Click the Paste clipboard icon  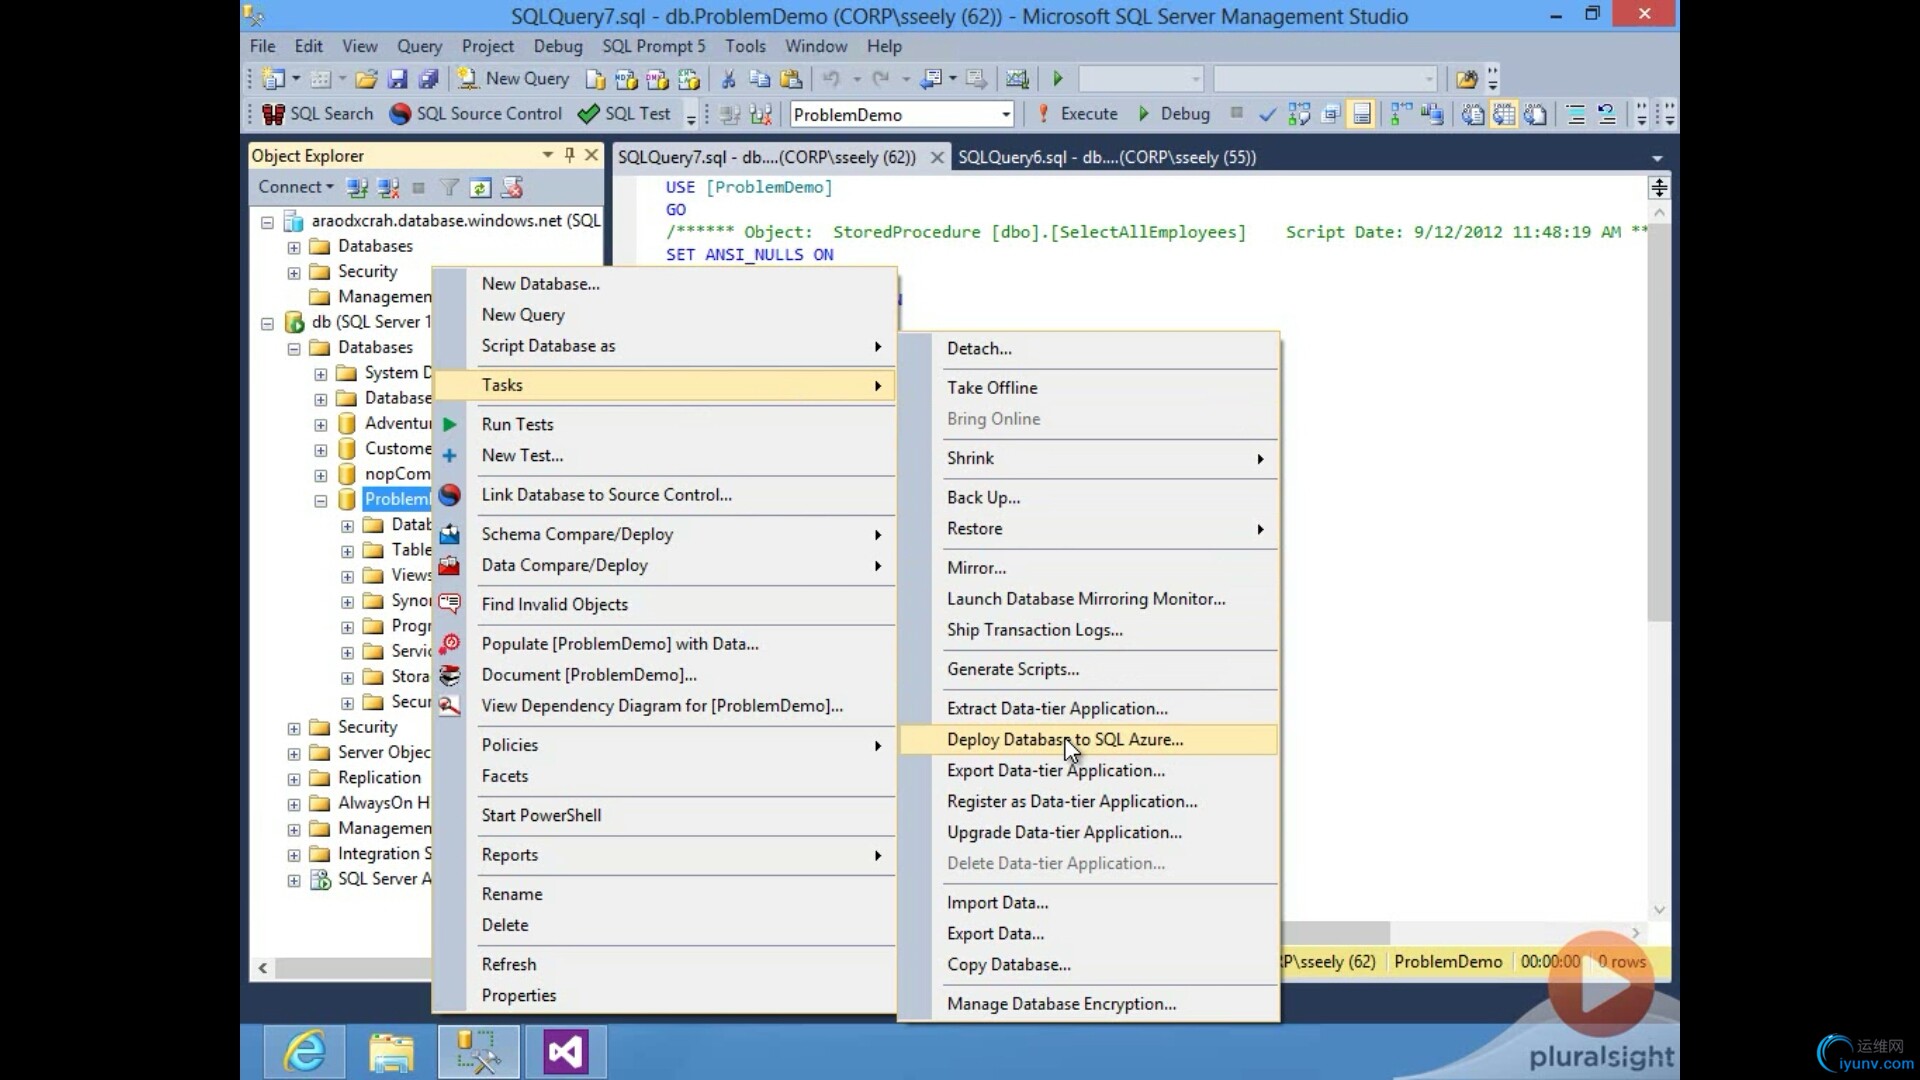click(x=791, y=78)
